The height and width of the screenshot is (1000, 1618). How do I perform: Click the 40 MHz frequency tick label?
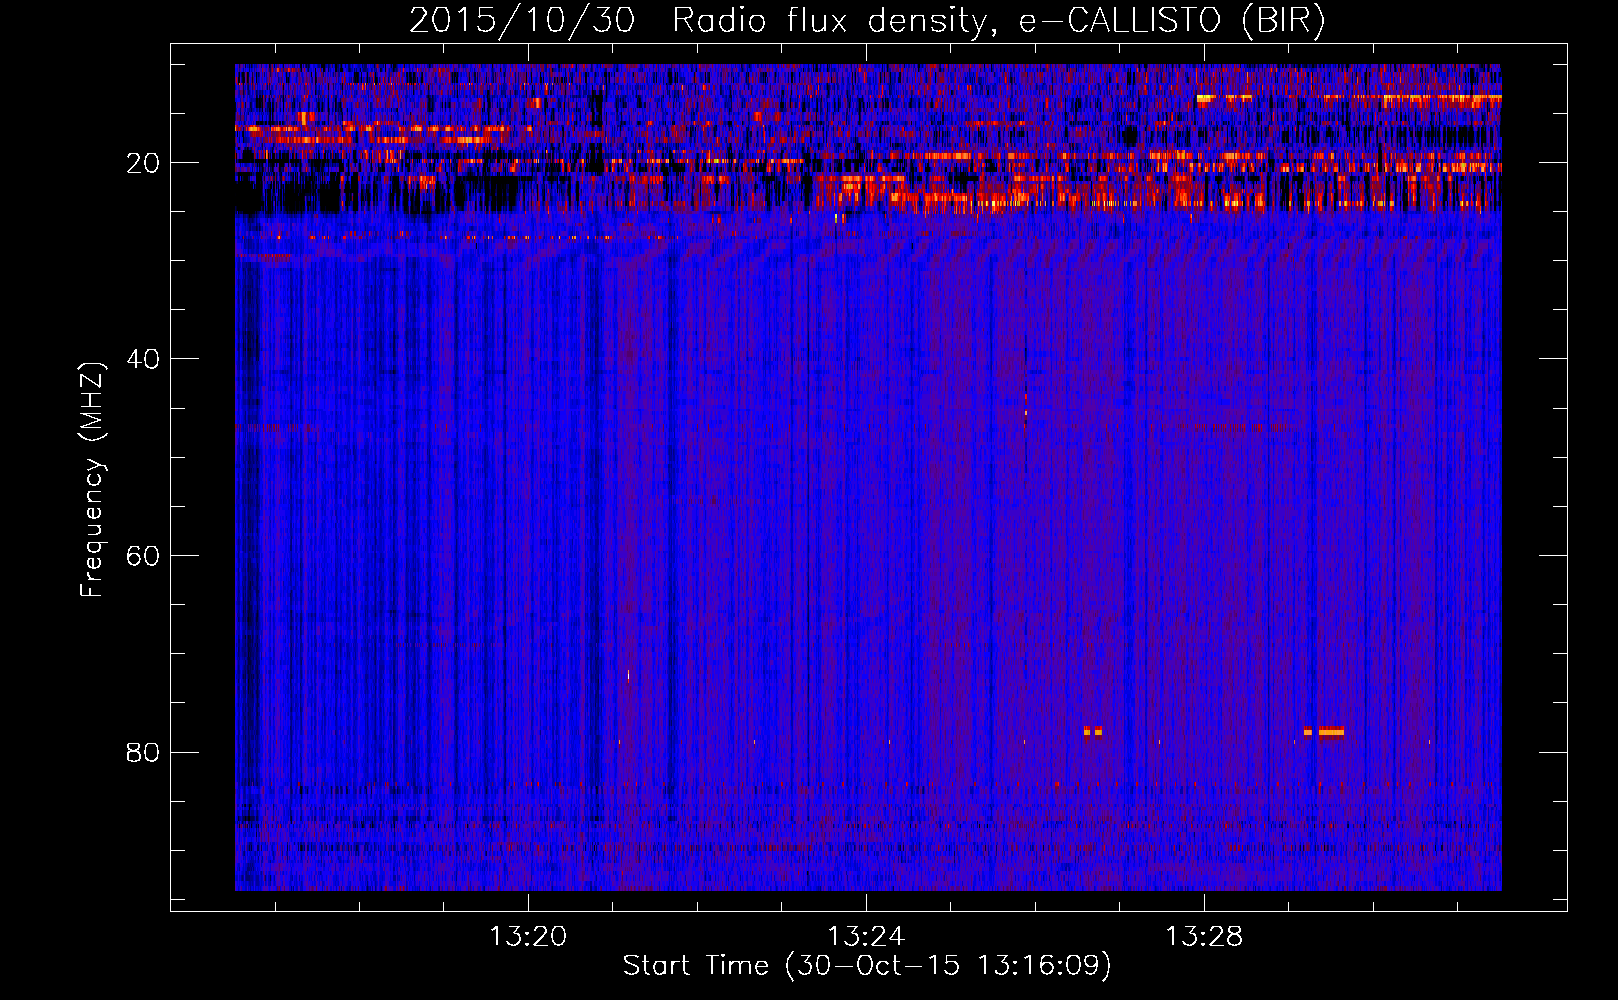click(143, 359)
